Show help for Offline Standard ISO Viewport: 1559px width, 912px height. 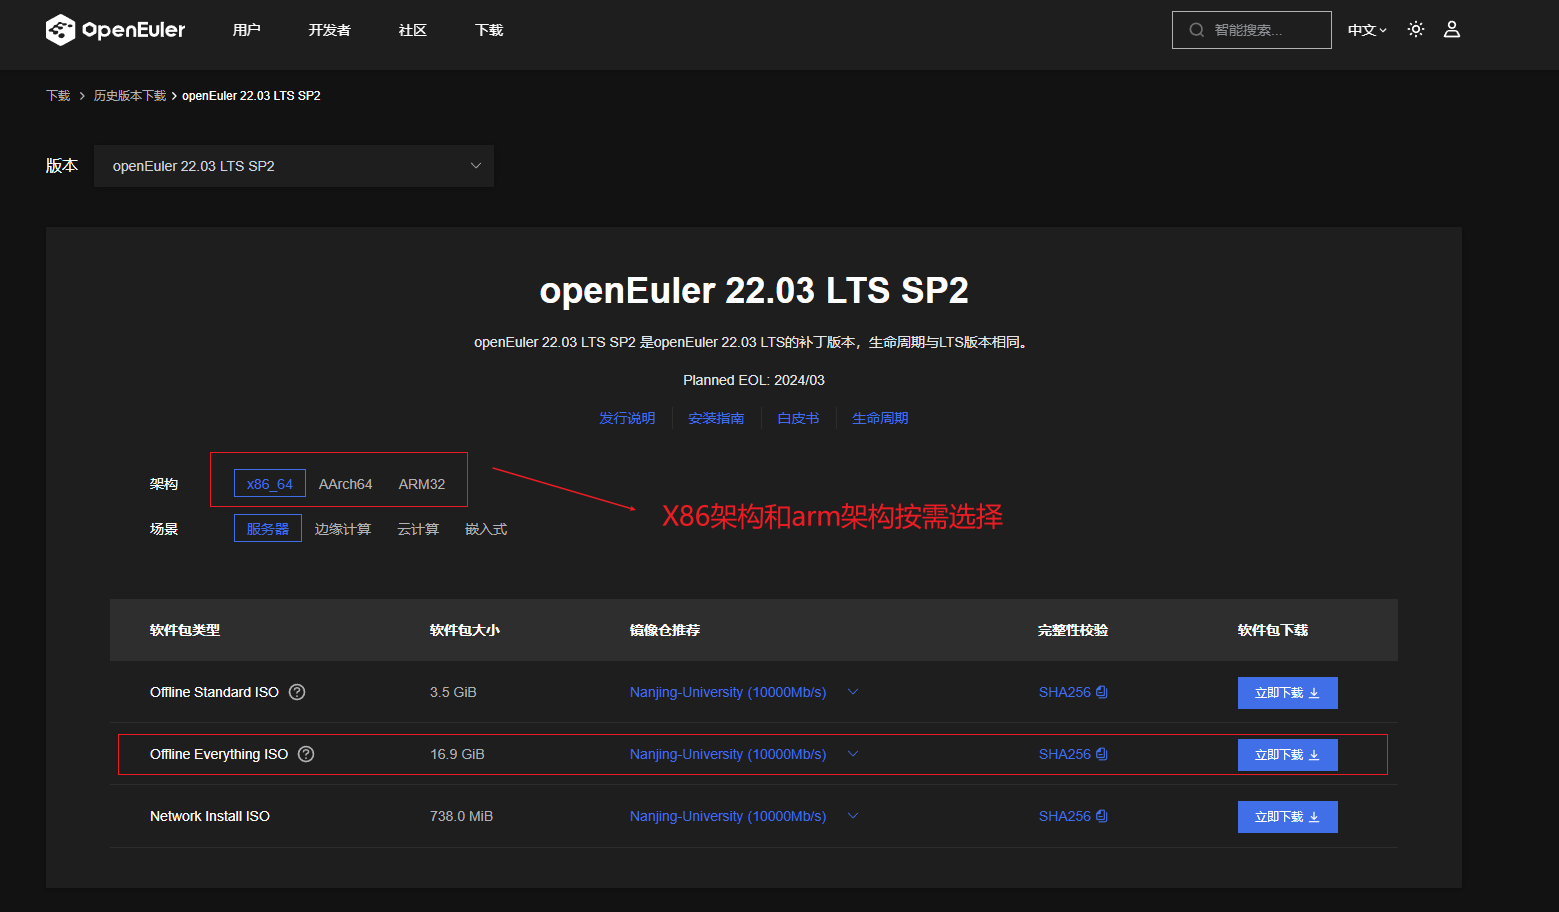297,692
